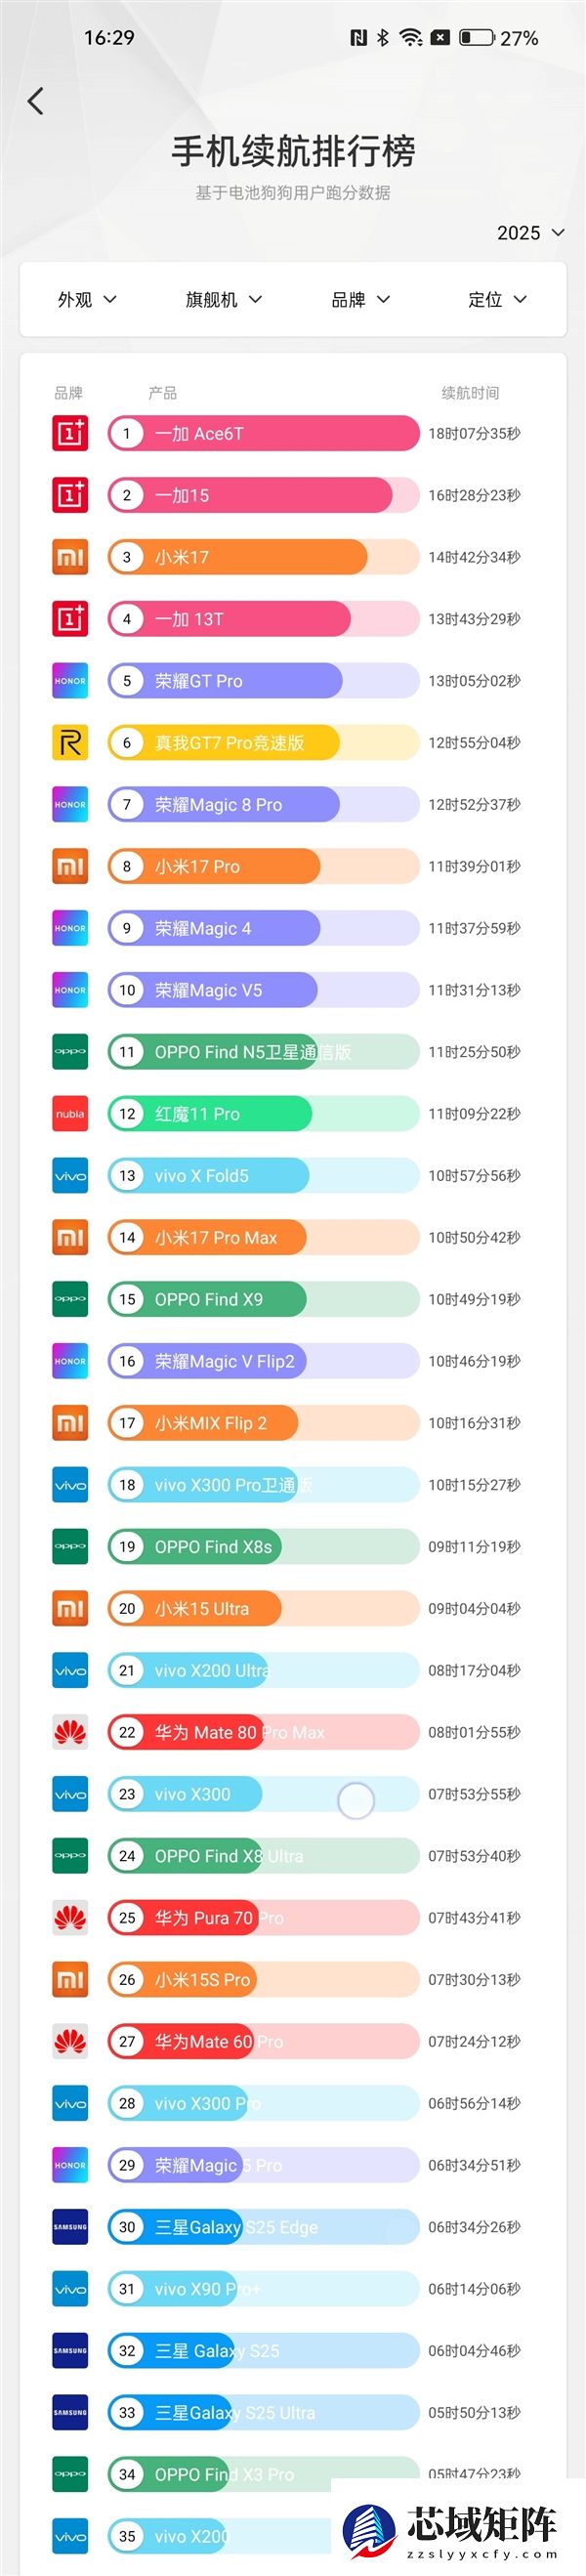Click the nubia logo beside 红魔11 Pro
This screenshot has width=586, height=2576.
(x=70, y=1114)
